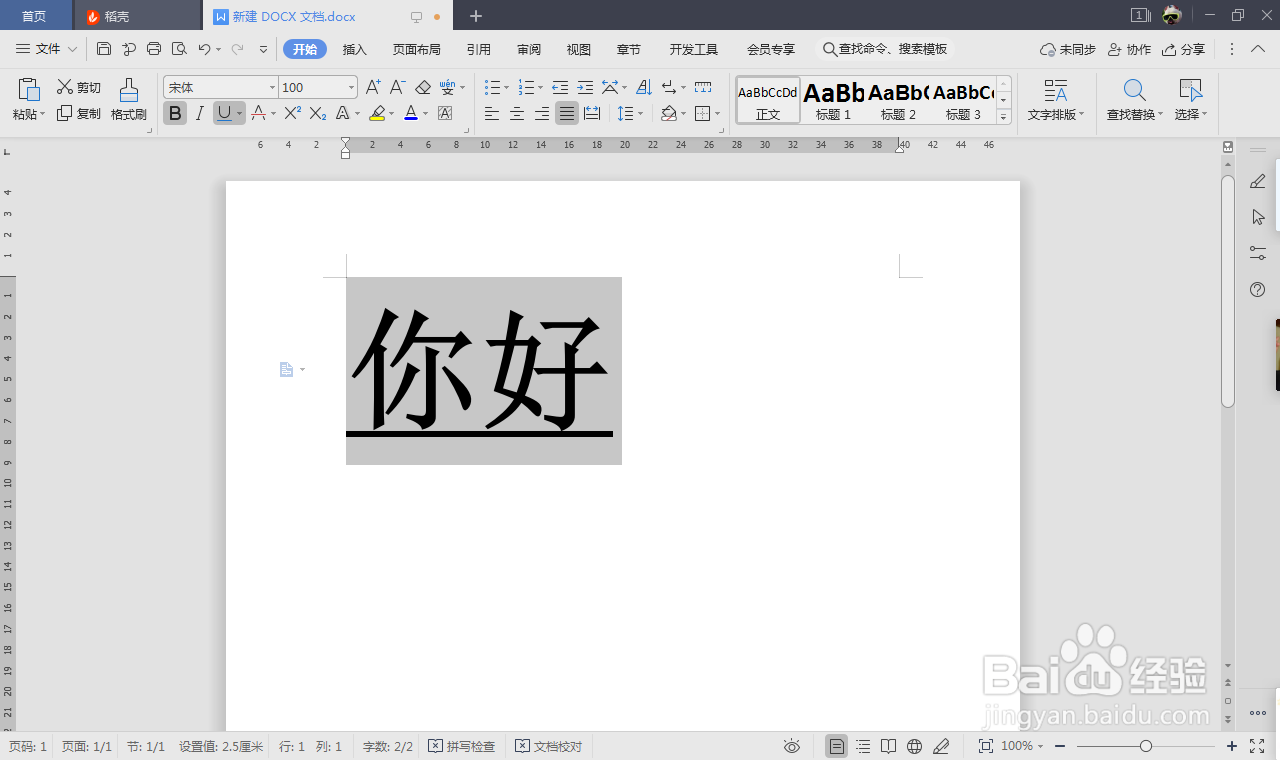Switch to Web layout view (globe icon)

(x=914, y=746)
